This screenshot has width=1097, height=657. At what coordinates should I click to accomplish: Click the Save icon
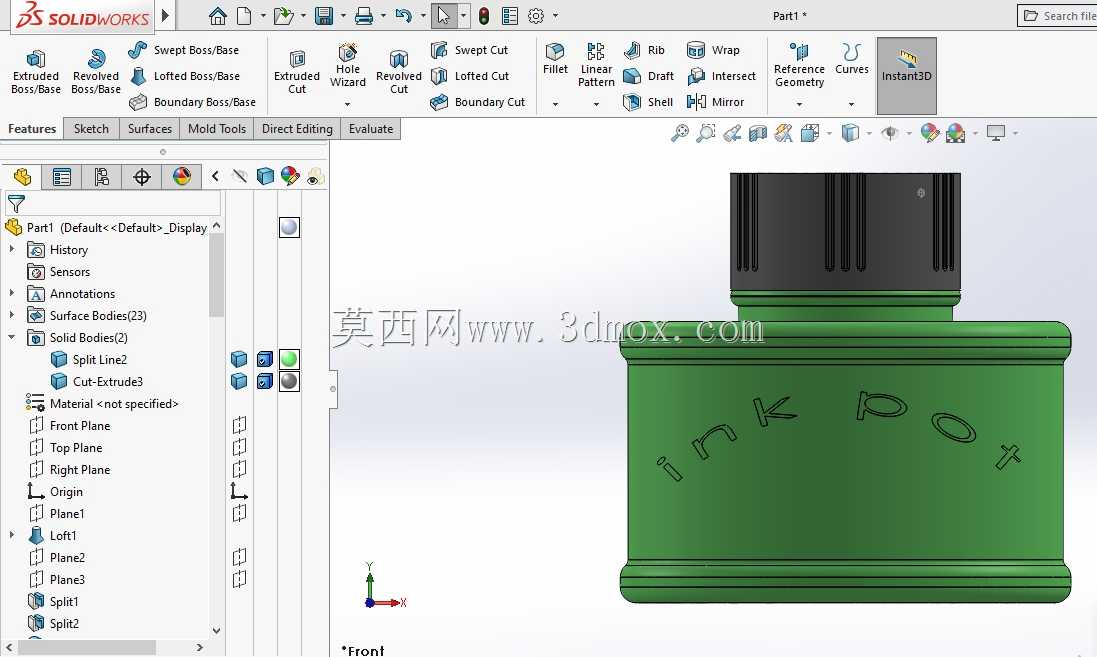tap(324, 15)
